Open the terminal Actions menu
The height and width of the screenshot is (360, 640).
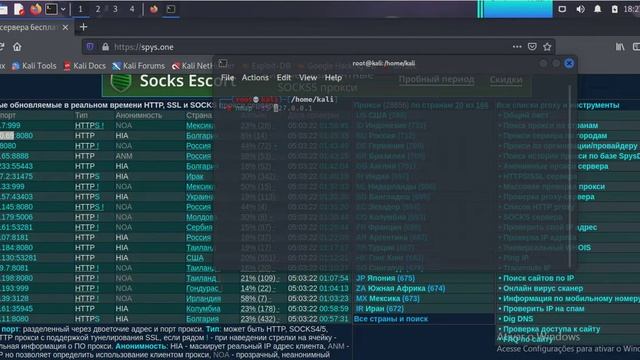(x=255, y=78)
